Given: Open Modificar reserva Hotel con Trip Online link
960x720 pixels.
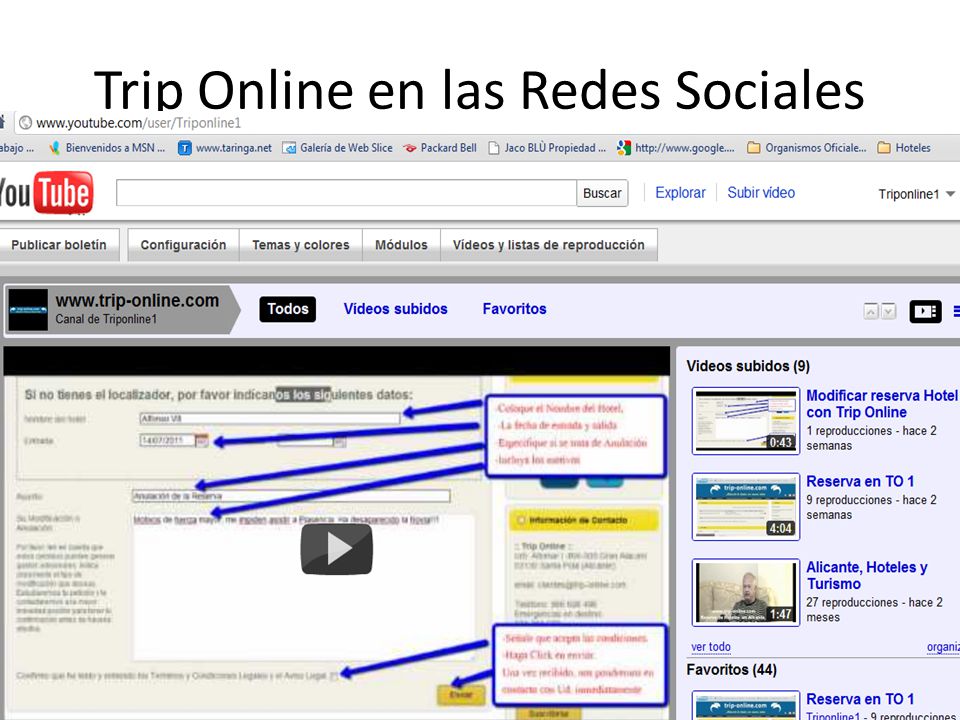Looking at the screenshot, I should (882, 403).
